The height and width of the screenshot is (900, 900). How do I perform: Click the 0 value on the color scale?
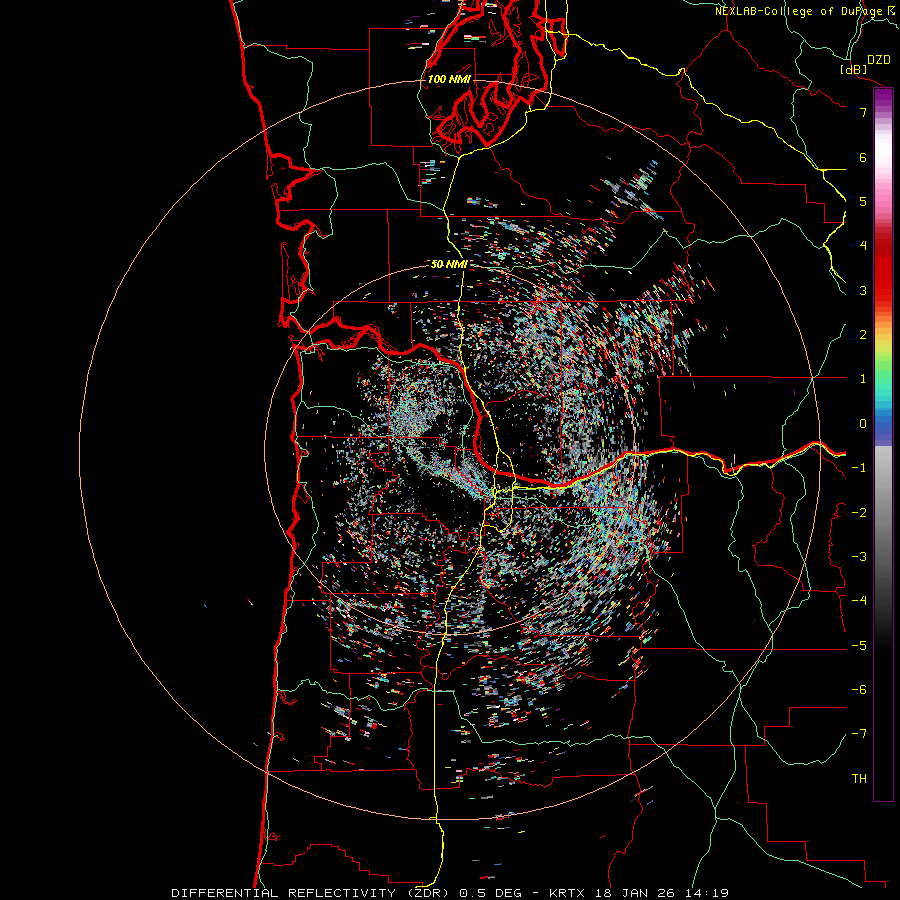coord(863,424)
